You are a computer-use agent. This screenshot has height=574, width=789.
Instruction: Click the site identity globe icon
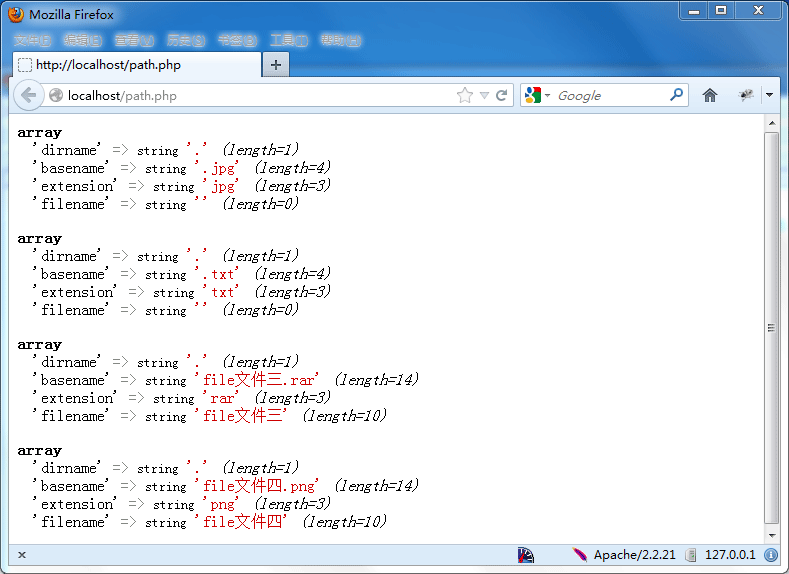(x=56, y=95)
